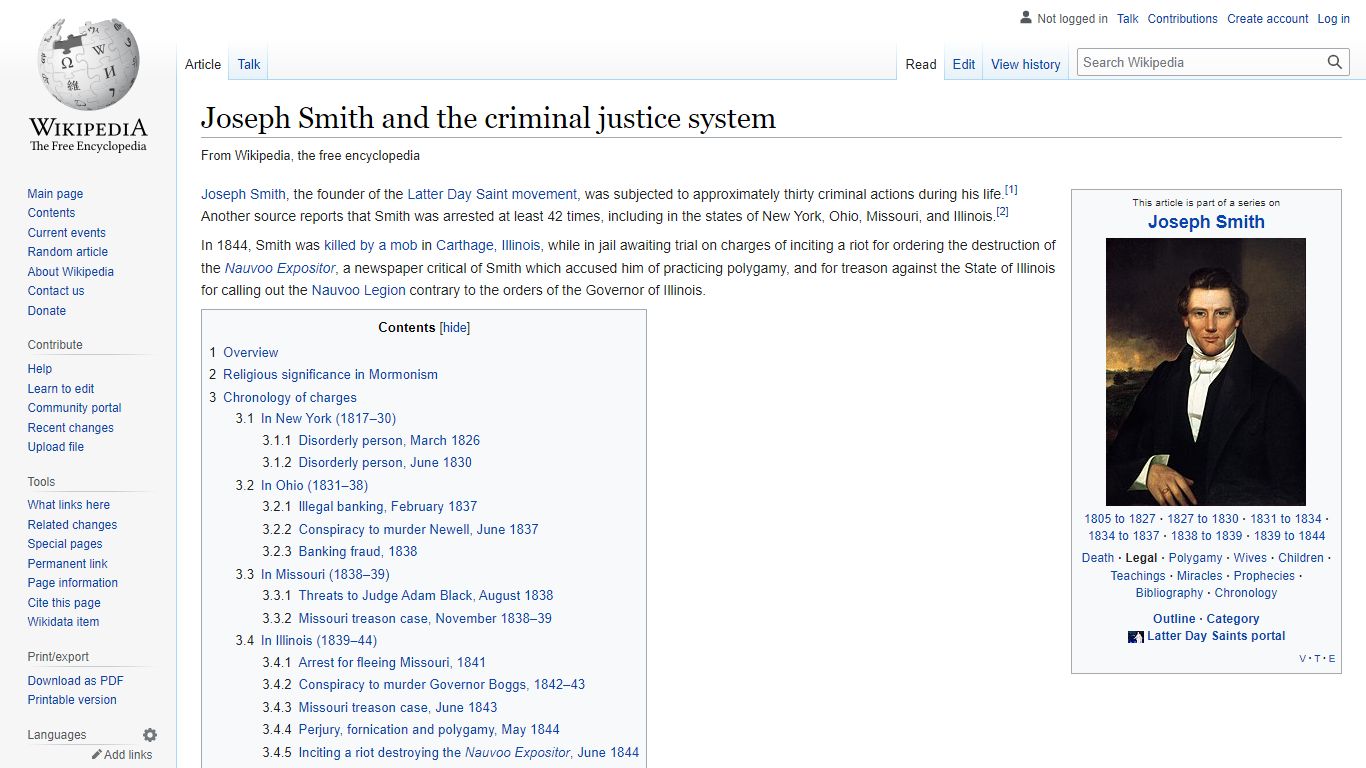Image resolution: width=1366 pixels, height=768 pixels.
Task: Go to Main page in sidebar
Action: (x=55, y=194)
